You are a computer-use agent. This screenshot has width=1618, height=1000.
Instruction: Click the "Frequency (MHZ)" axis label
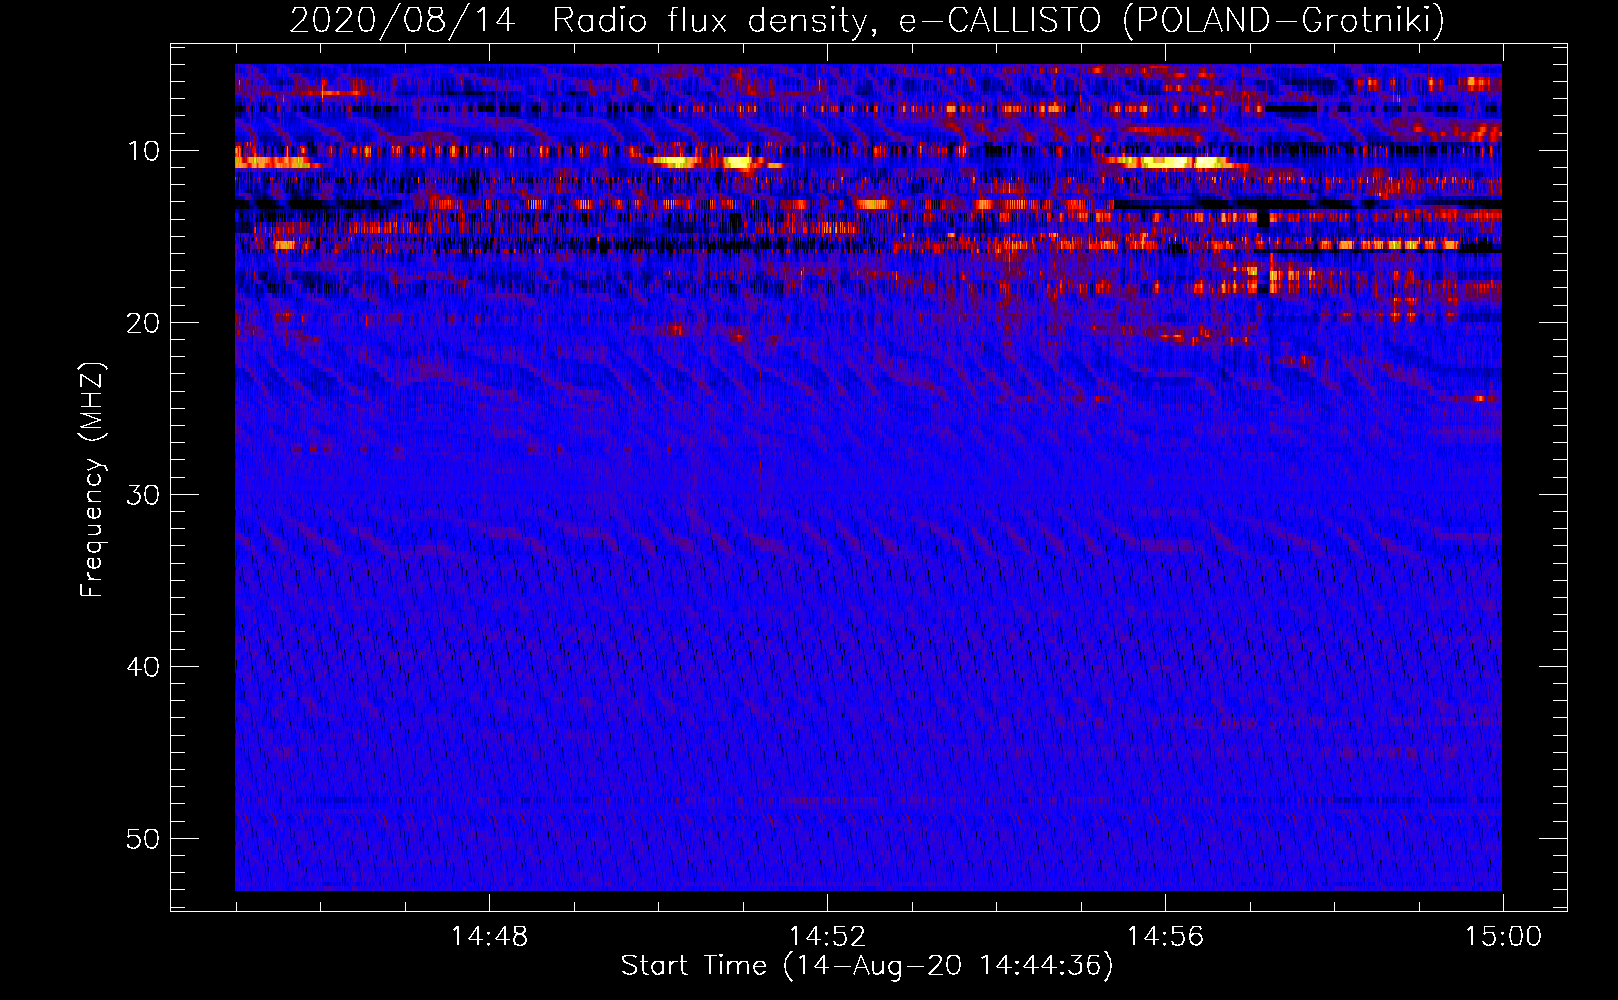pyautogui.click(x=92, y=480)
